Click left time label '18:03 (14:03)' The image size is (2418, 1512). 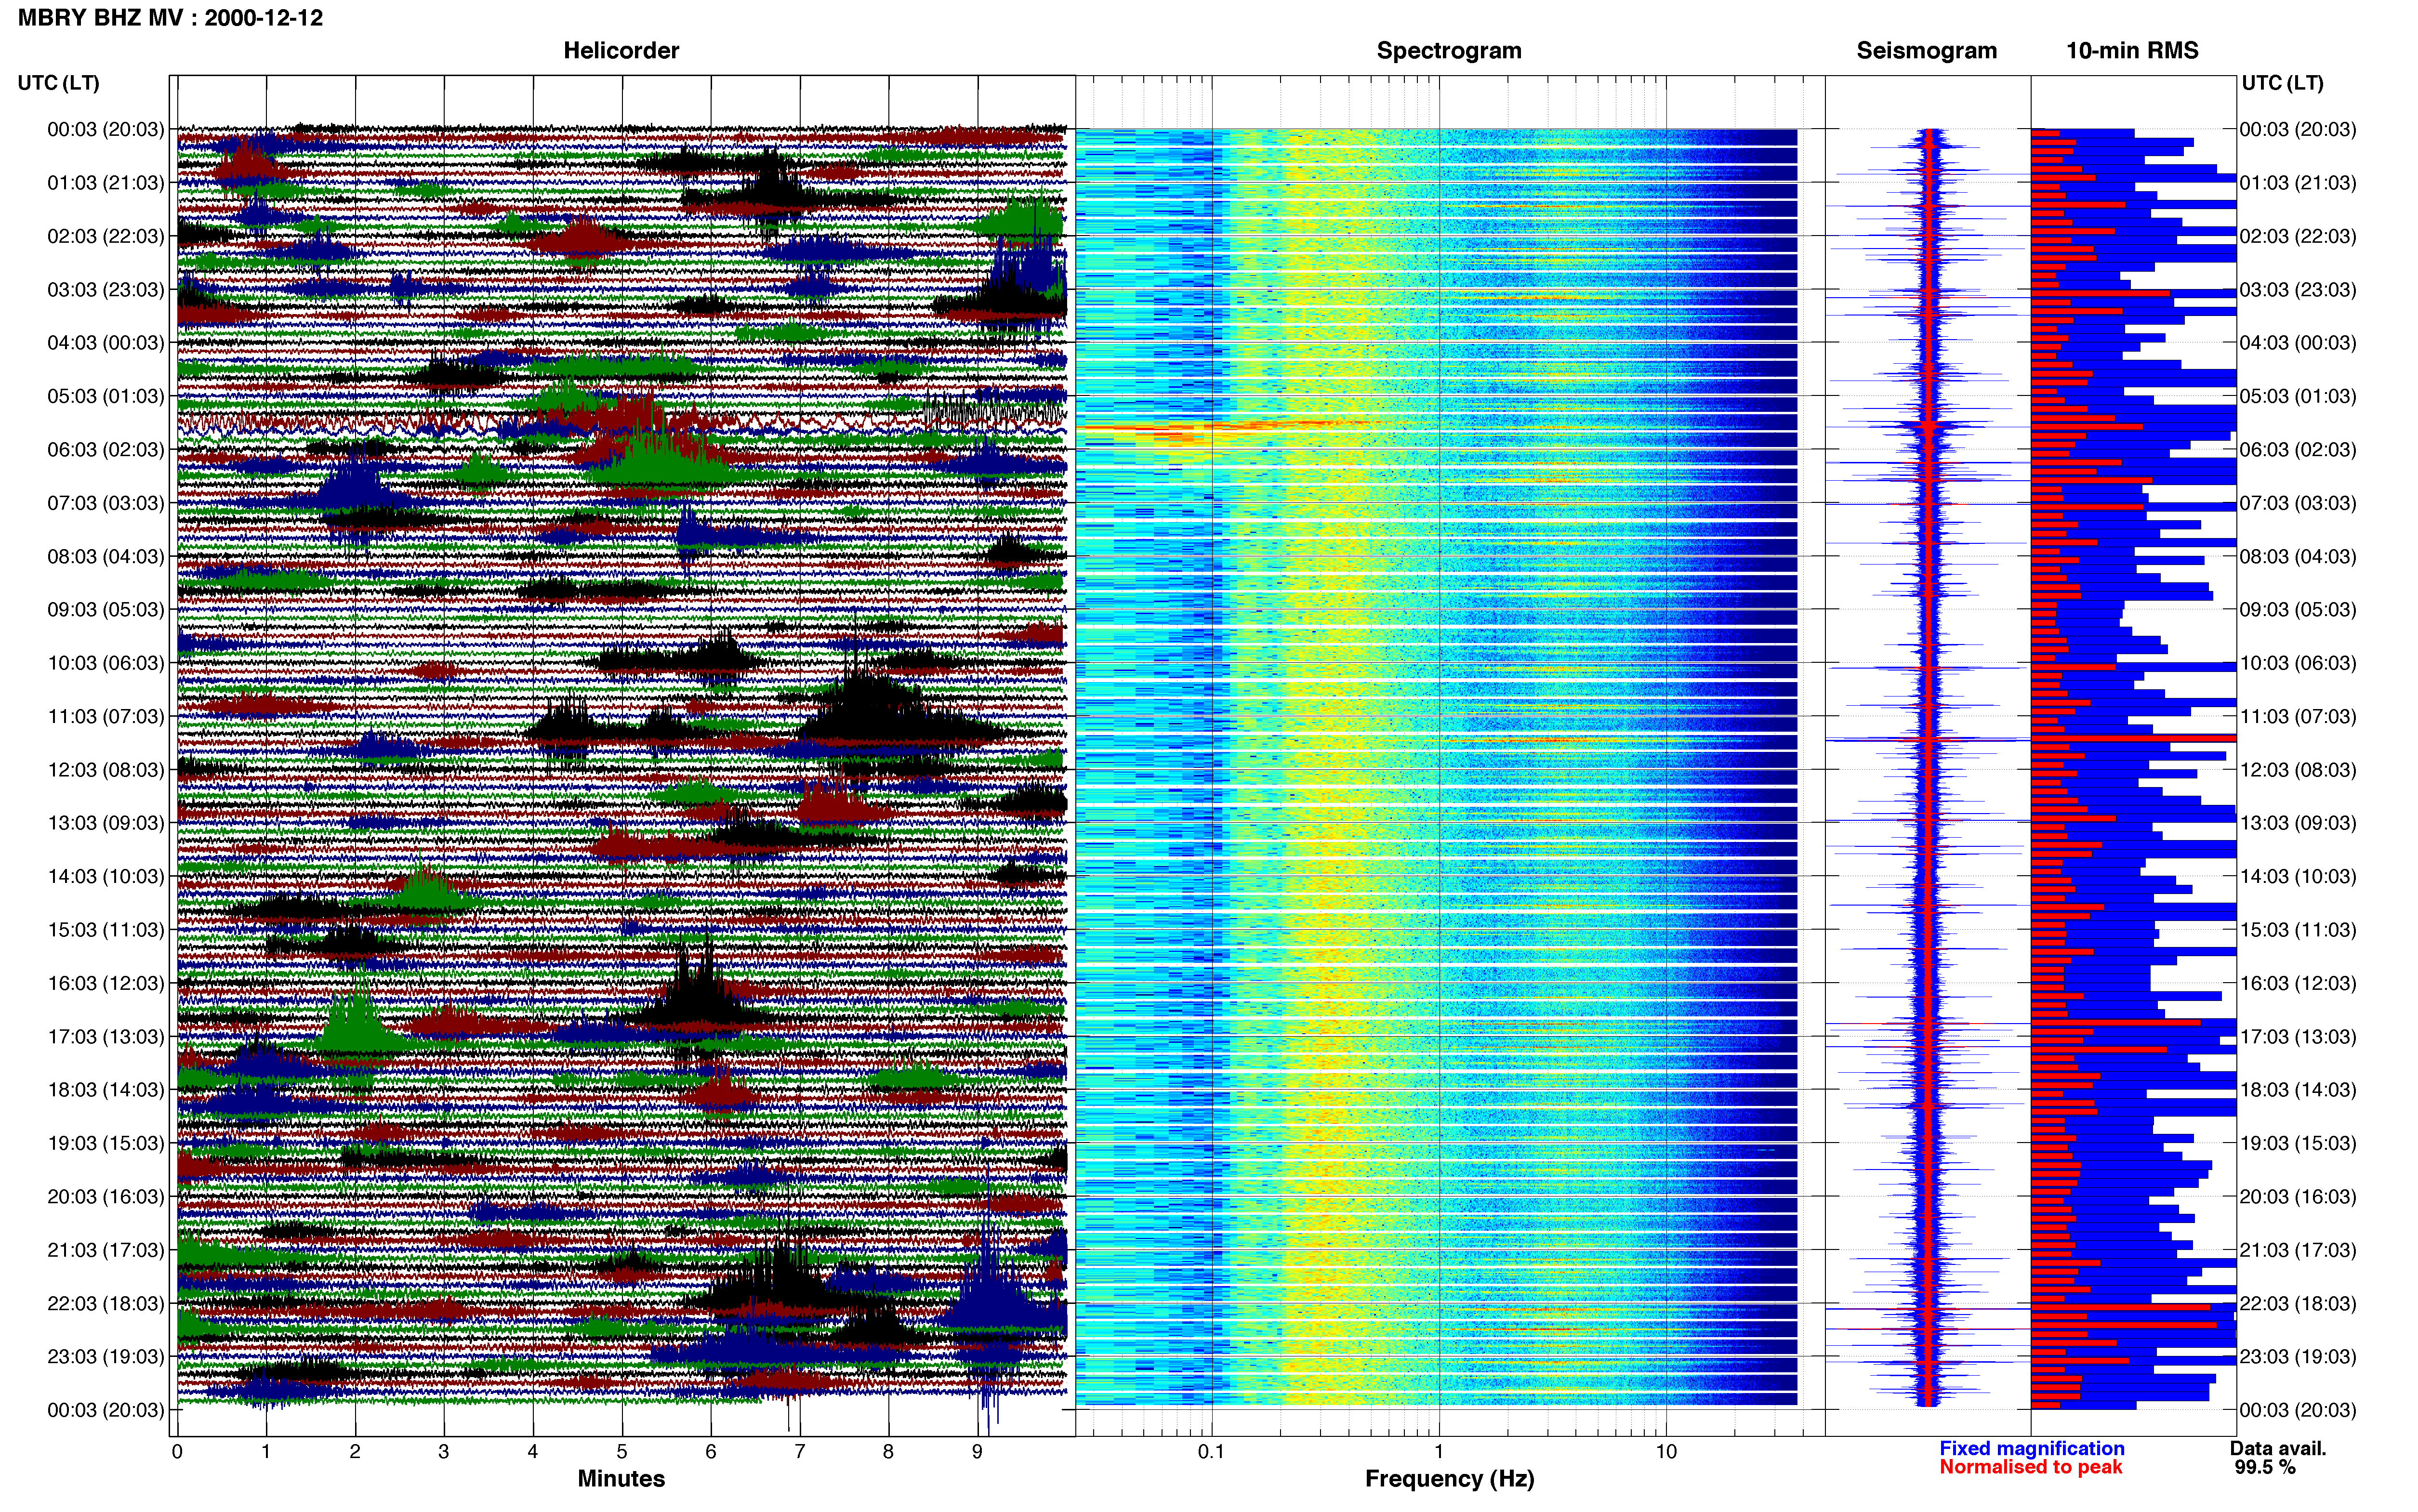106,1090
